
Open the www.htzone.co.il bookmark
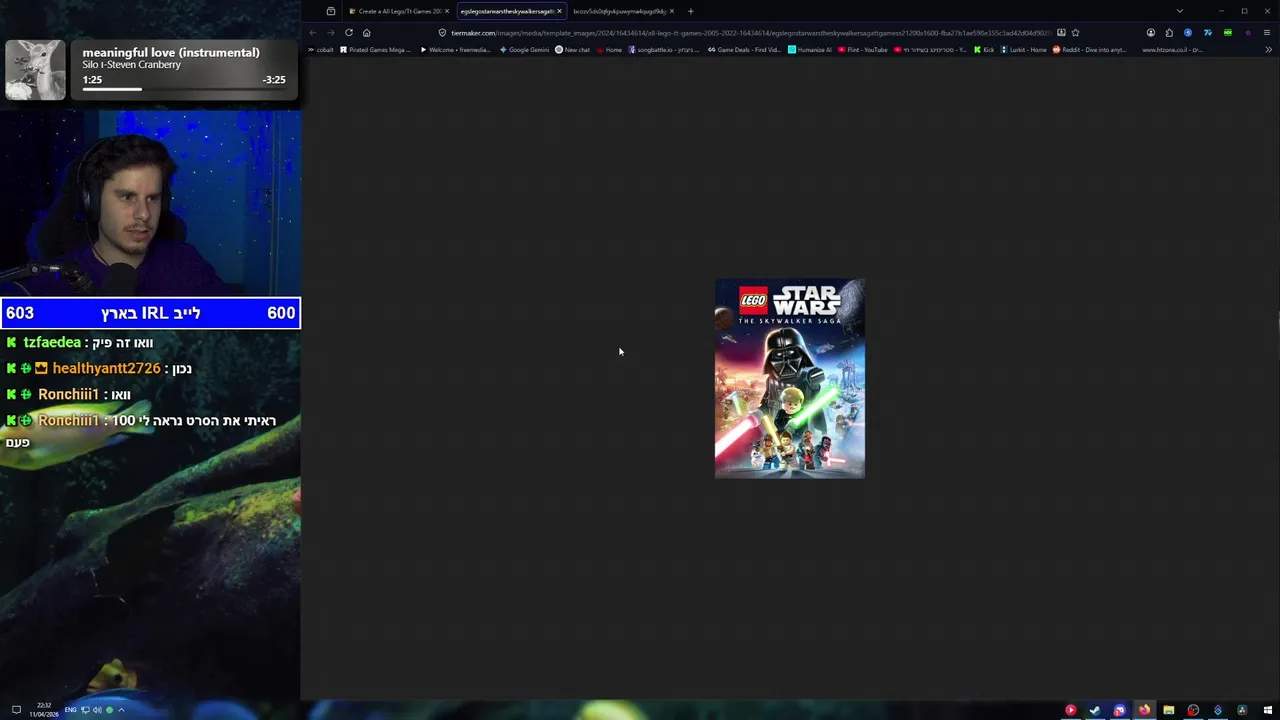(x=1172, y=49)
